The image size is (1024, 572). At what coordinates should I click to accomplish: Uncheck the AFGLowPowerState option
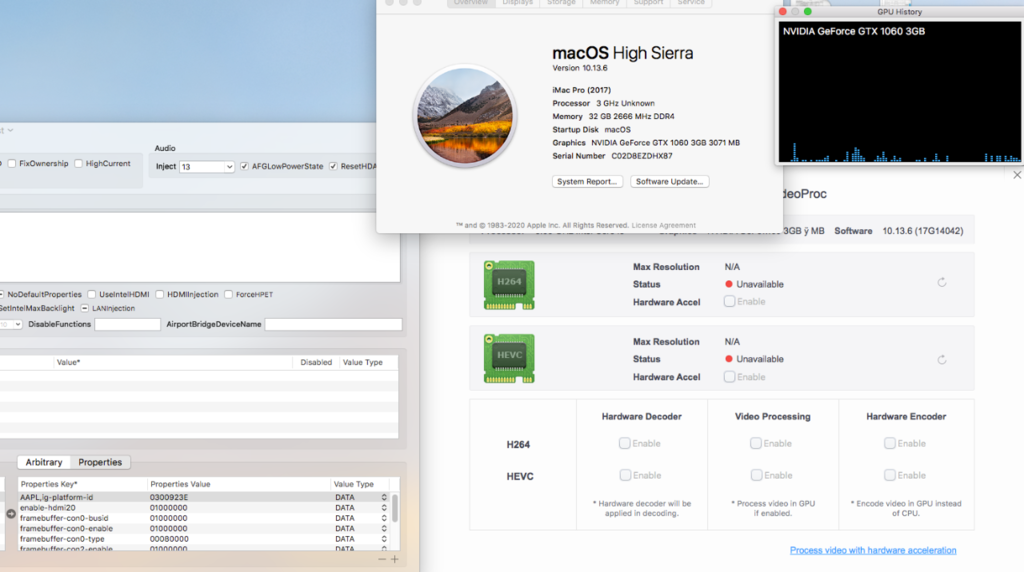(x=245, y=167)
